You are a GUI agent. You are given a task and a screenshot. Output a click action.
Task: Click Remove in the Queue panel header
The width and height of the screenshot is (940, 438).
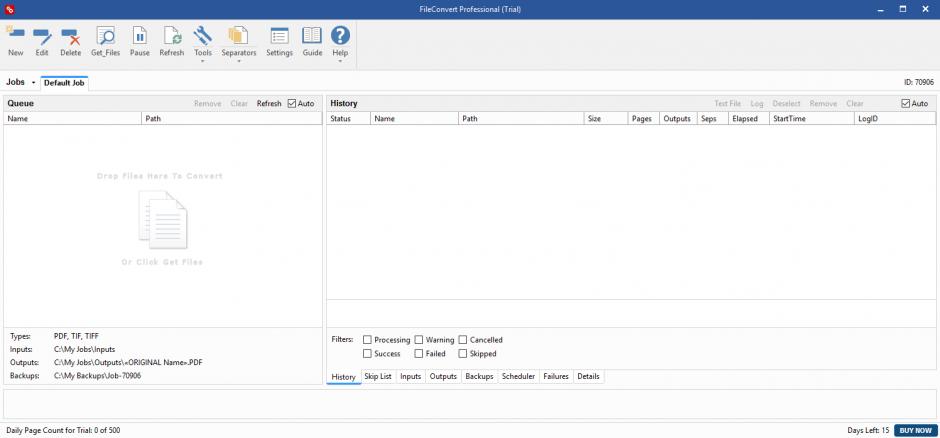[207, 104]
